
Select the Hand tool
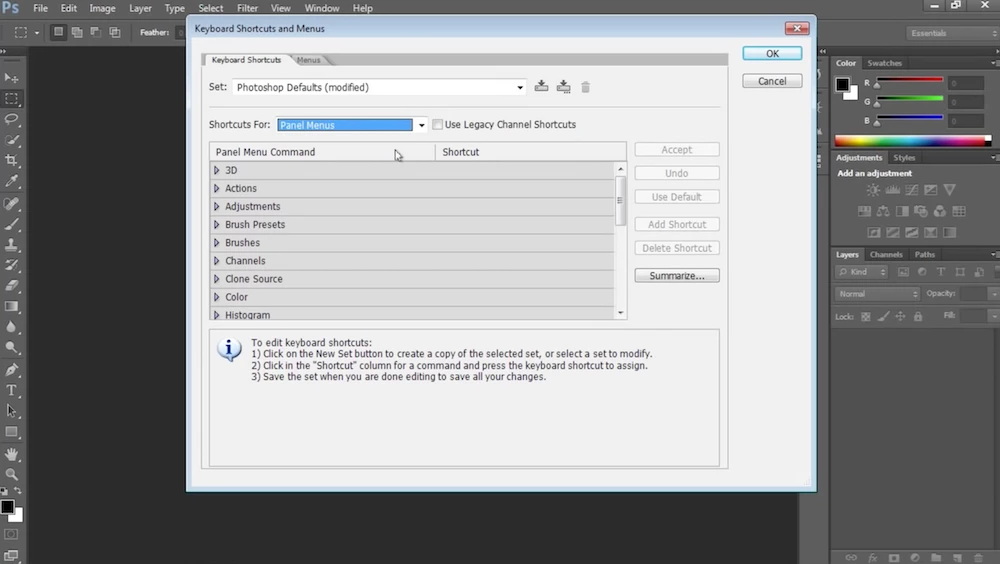tap(11, 454)
